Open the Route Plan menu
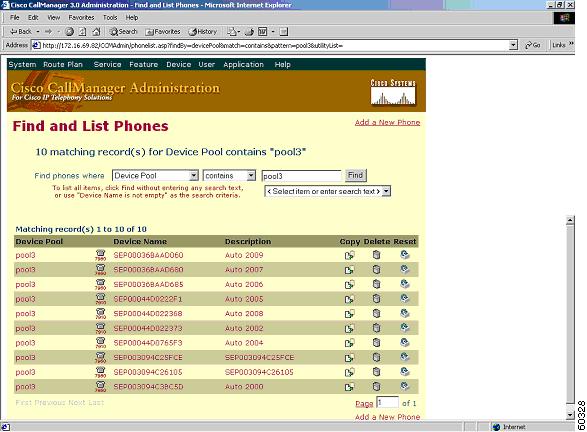The width and height of the screenshot is (587, 432). tap(63, 64)
